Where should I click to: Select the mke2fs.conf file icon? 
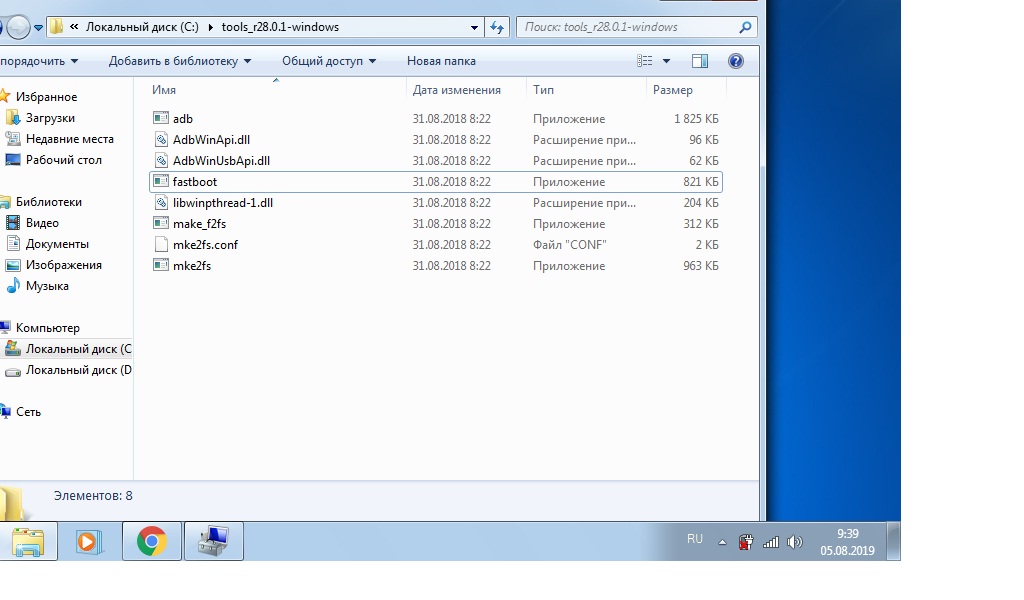coord(161,245)
